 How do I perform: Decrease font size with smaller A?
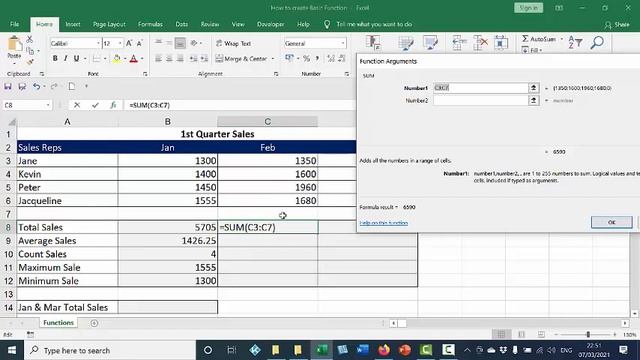pos(140,43)
